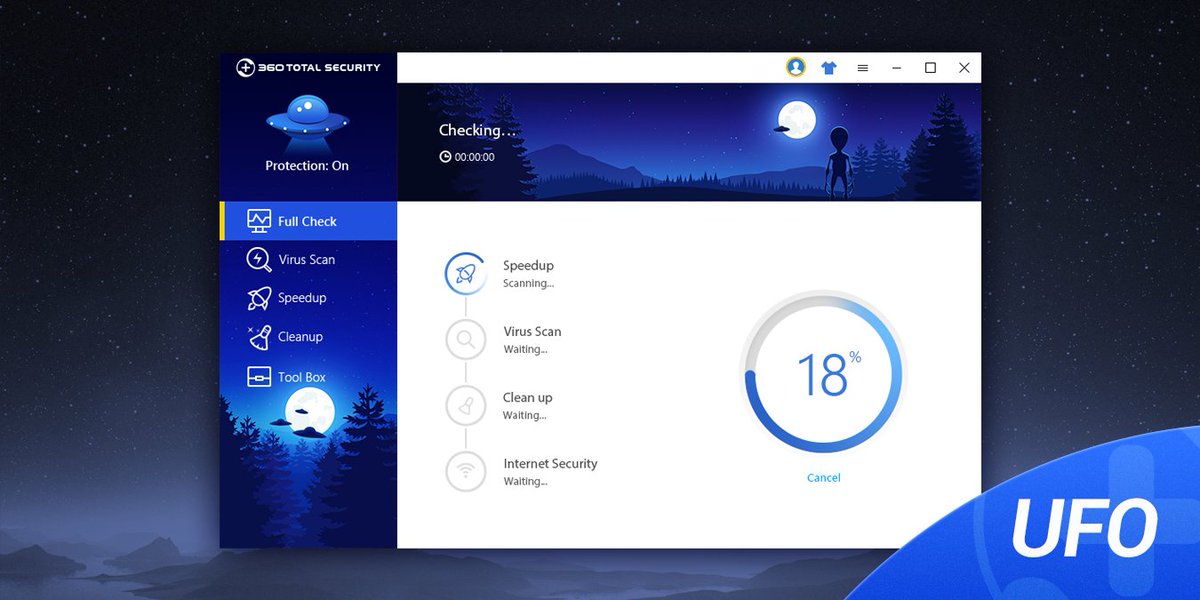Click the Clean up broom step icon
Viewport: 1200px width, 600px height.
[466, 405]
